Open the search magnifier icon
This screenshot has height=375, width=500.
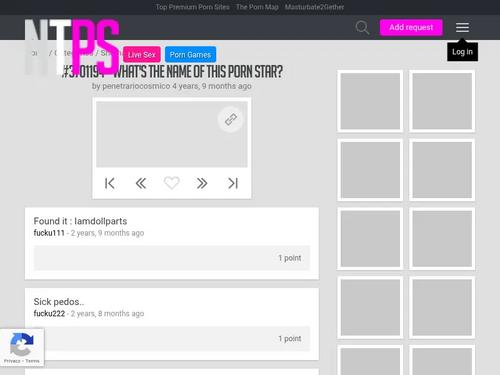pos(362,27)
